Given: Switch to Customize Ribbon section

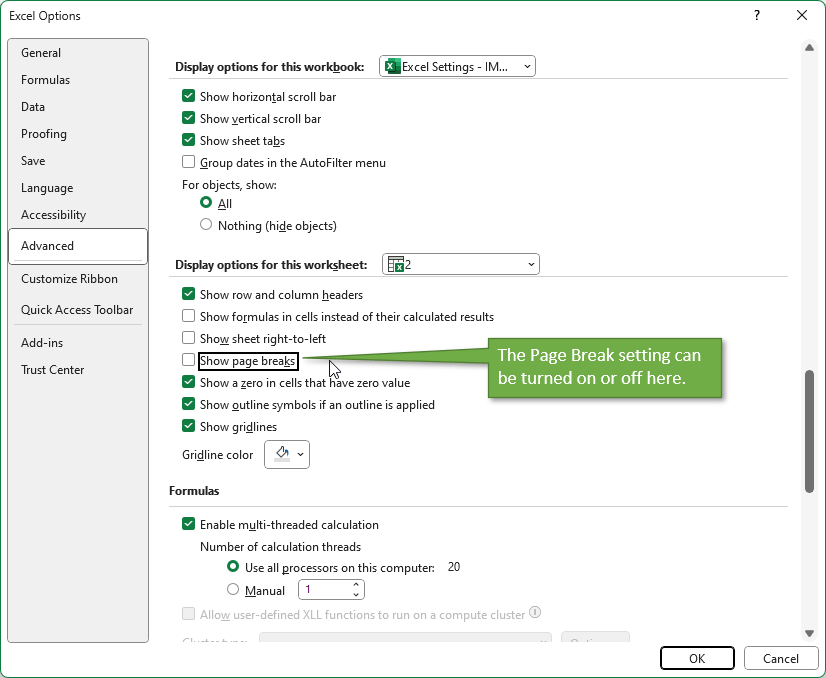Looking at the screenshot, I should pyautogui.click(x=69, y=279).
